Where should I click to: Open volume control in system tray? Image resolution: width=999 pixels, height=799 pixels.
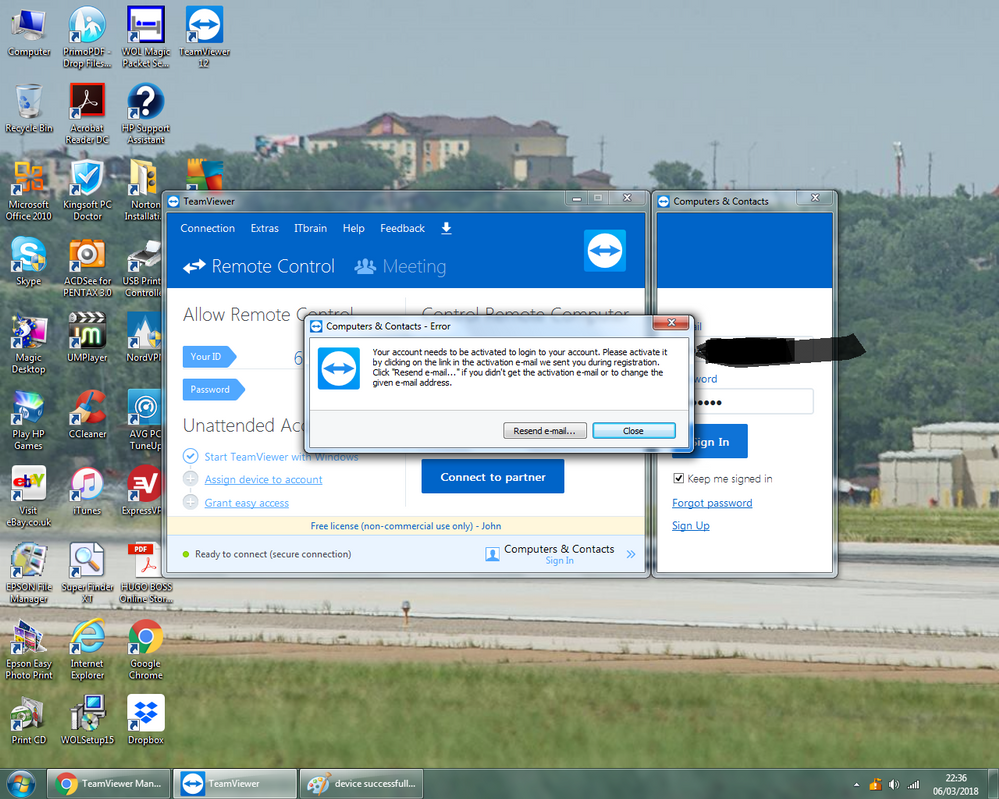point(894,784)
